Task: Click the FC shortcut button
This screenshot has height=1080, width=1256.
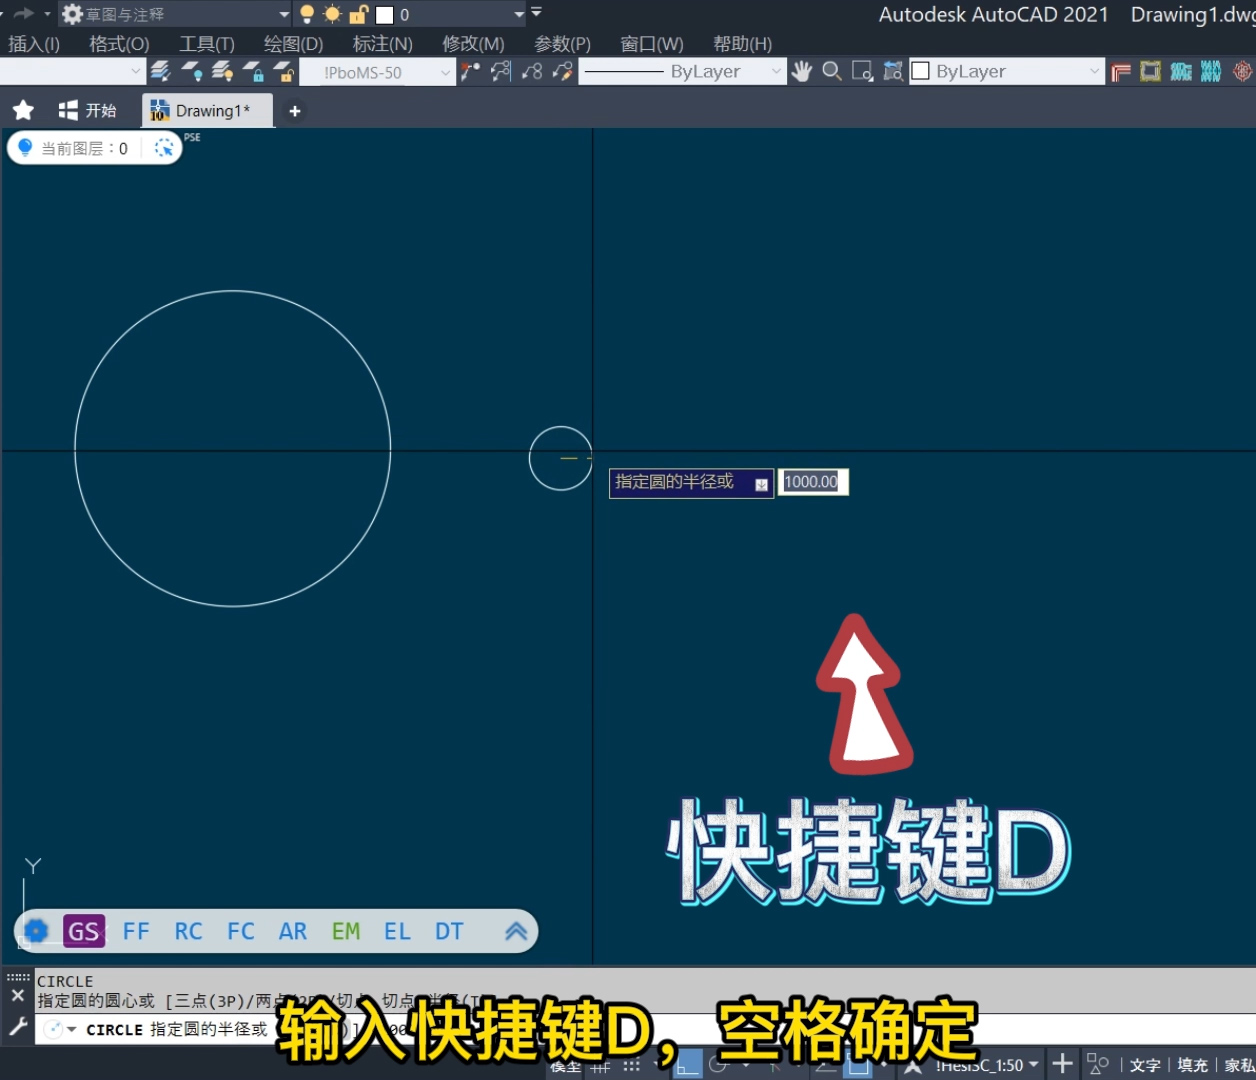Action: 241,931
